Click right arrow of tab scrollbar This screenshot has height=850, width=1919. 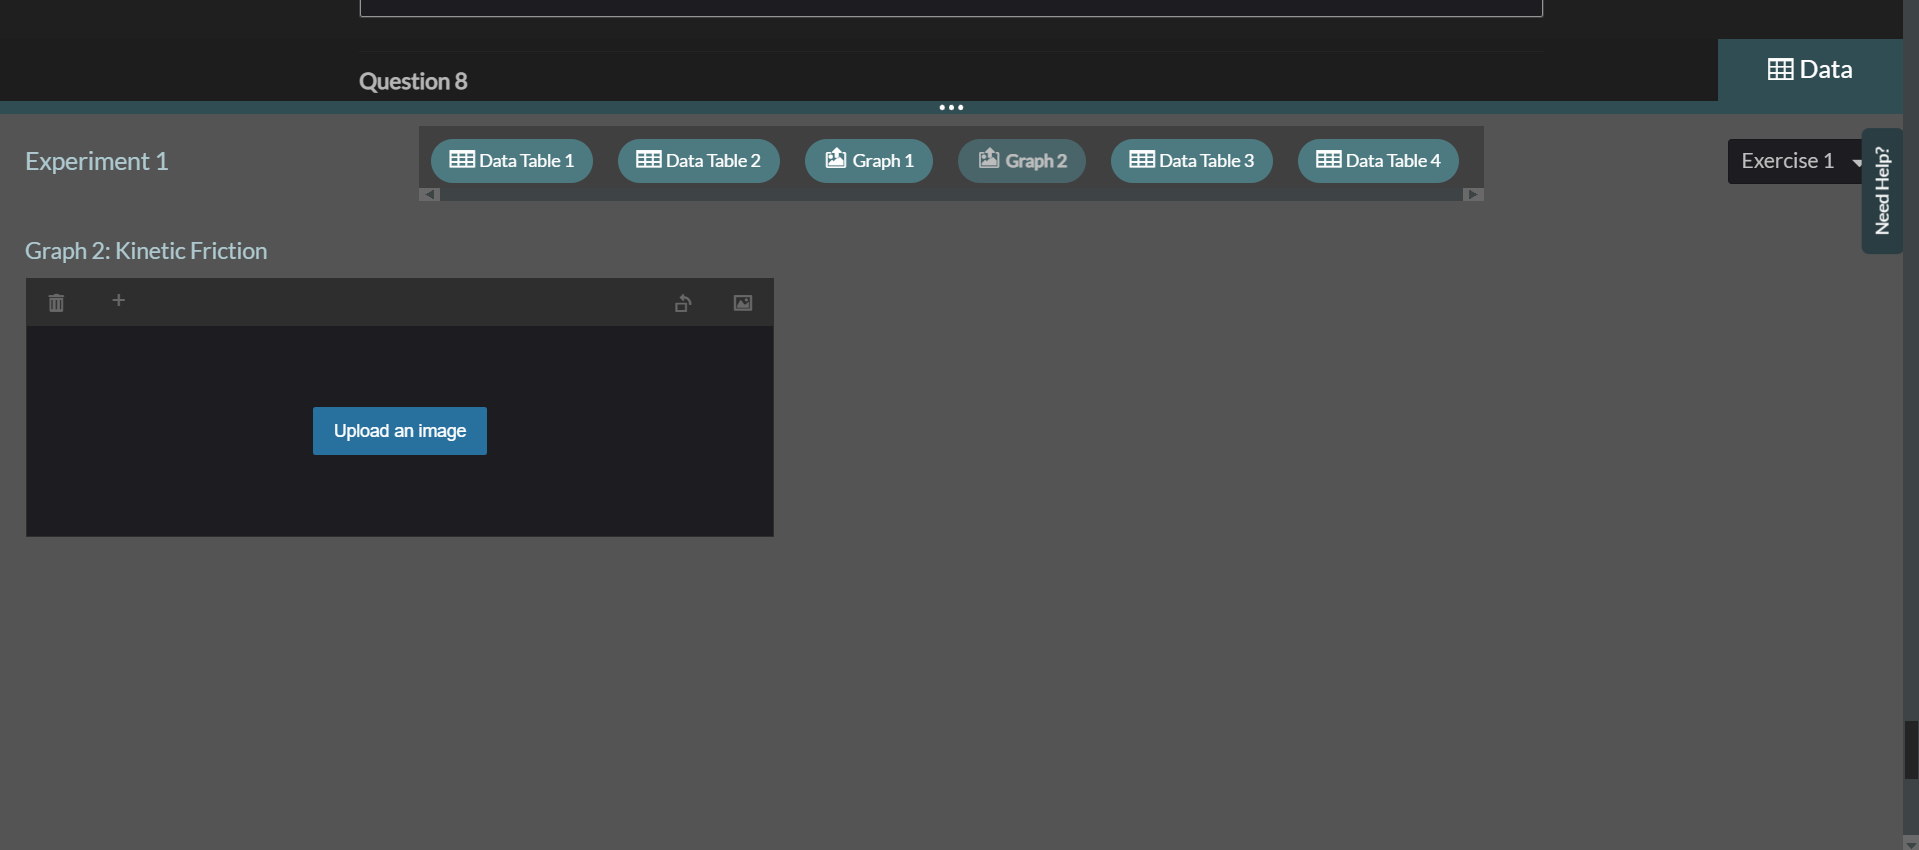pos(1473,195)
